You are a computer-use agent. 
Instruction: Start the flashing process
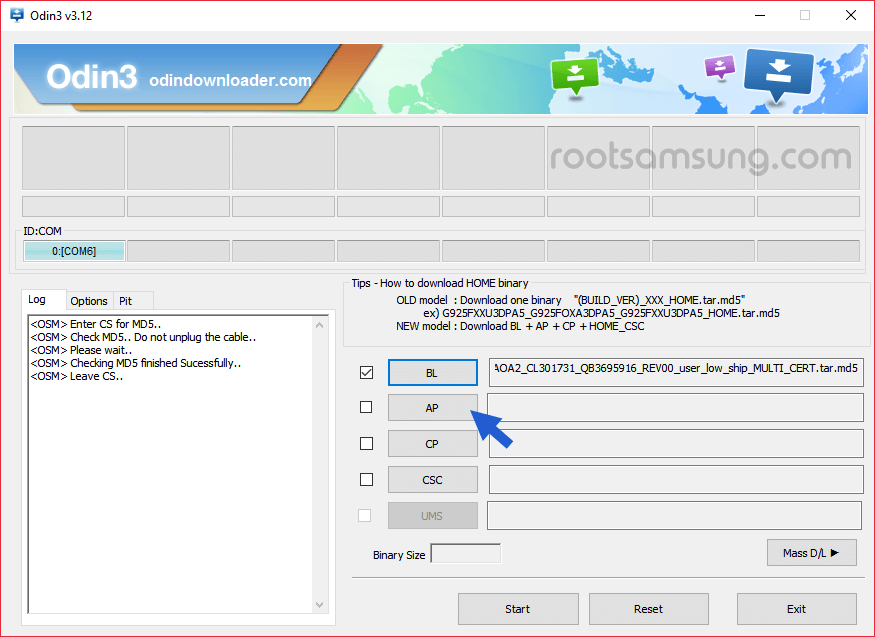pos(518,609)
